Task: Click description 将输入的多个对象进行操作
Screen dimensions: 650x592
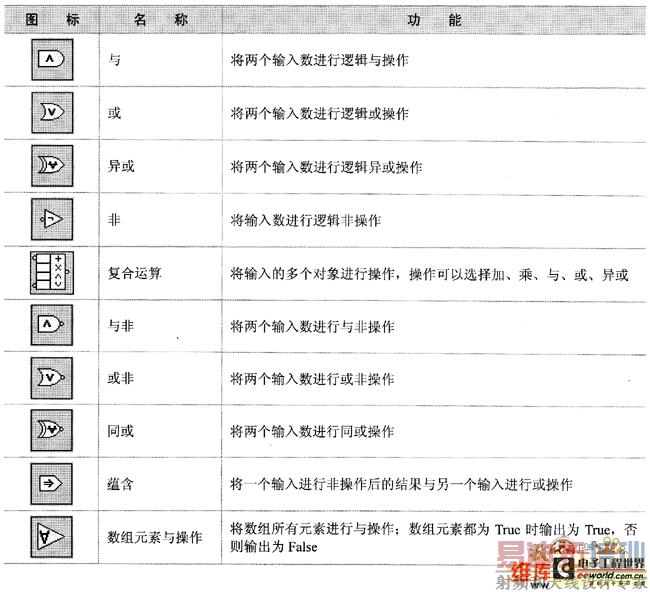Action: (312, 274)
